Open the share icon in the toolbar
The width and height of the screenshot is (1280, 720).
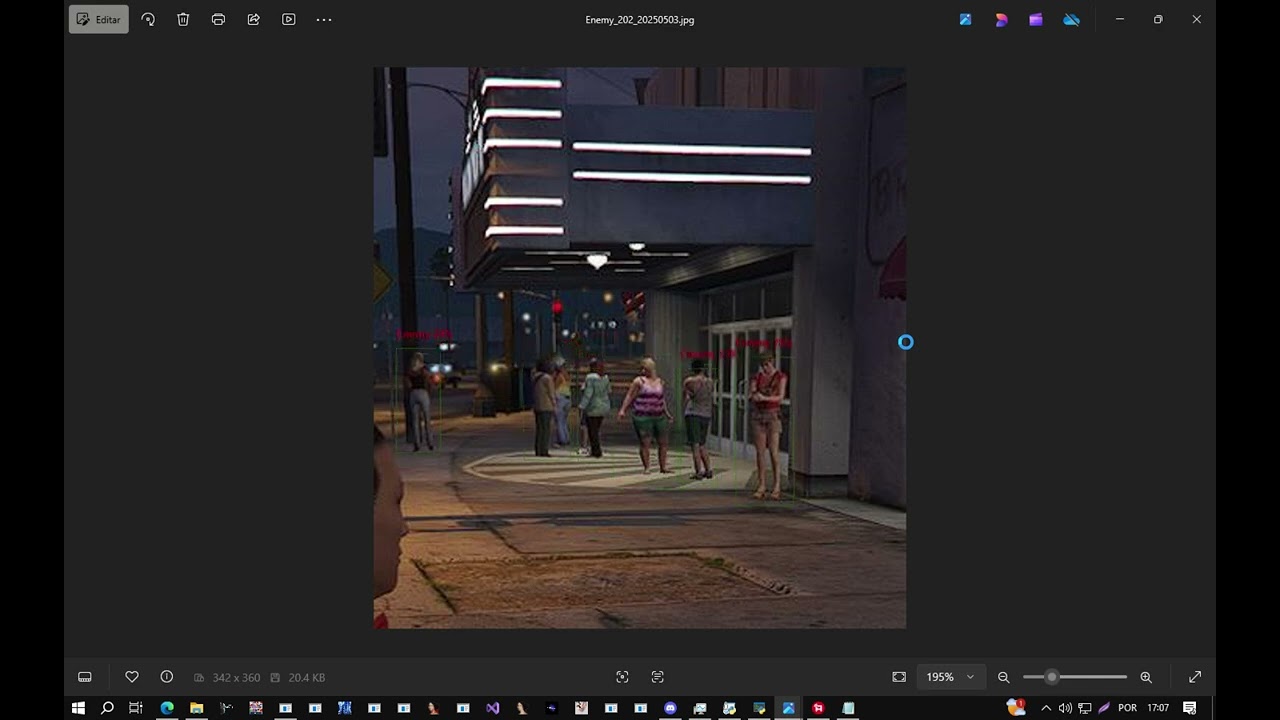[254, 19]
